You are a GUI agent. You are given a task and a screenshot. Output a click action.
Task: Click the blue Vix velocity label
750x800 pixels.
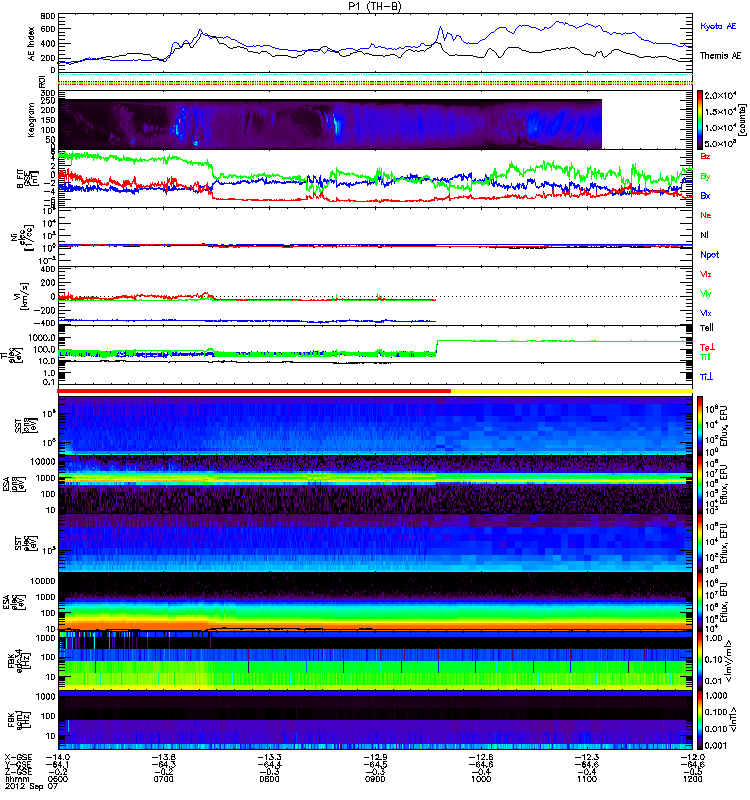[706, 313]
